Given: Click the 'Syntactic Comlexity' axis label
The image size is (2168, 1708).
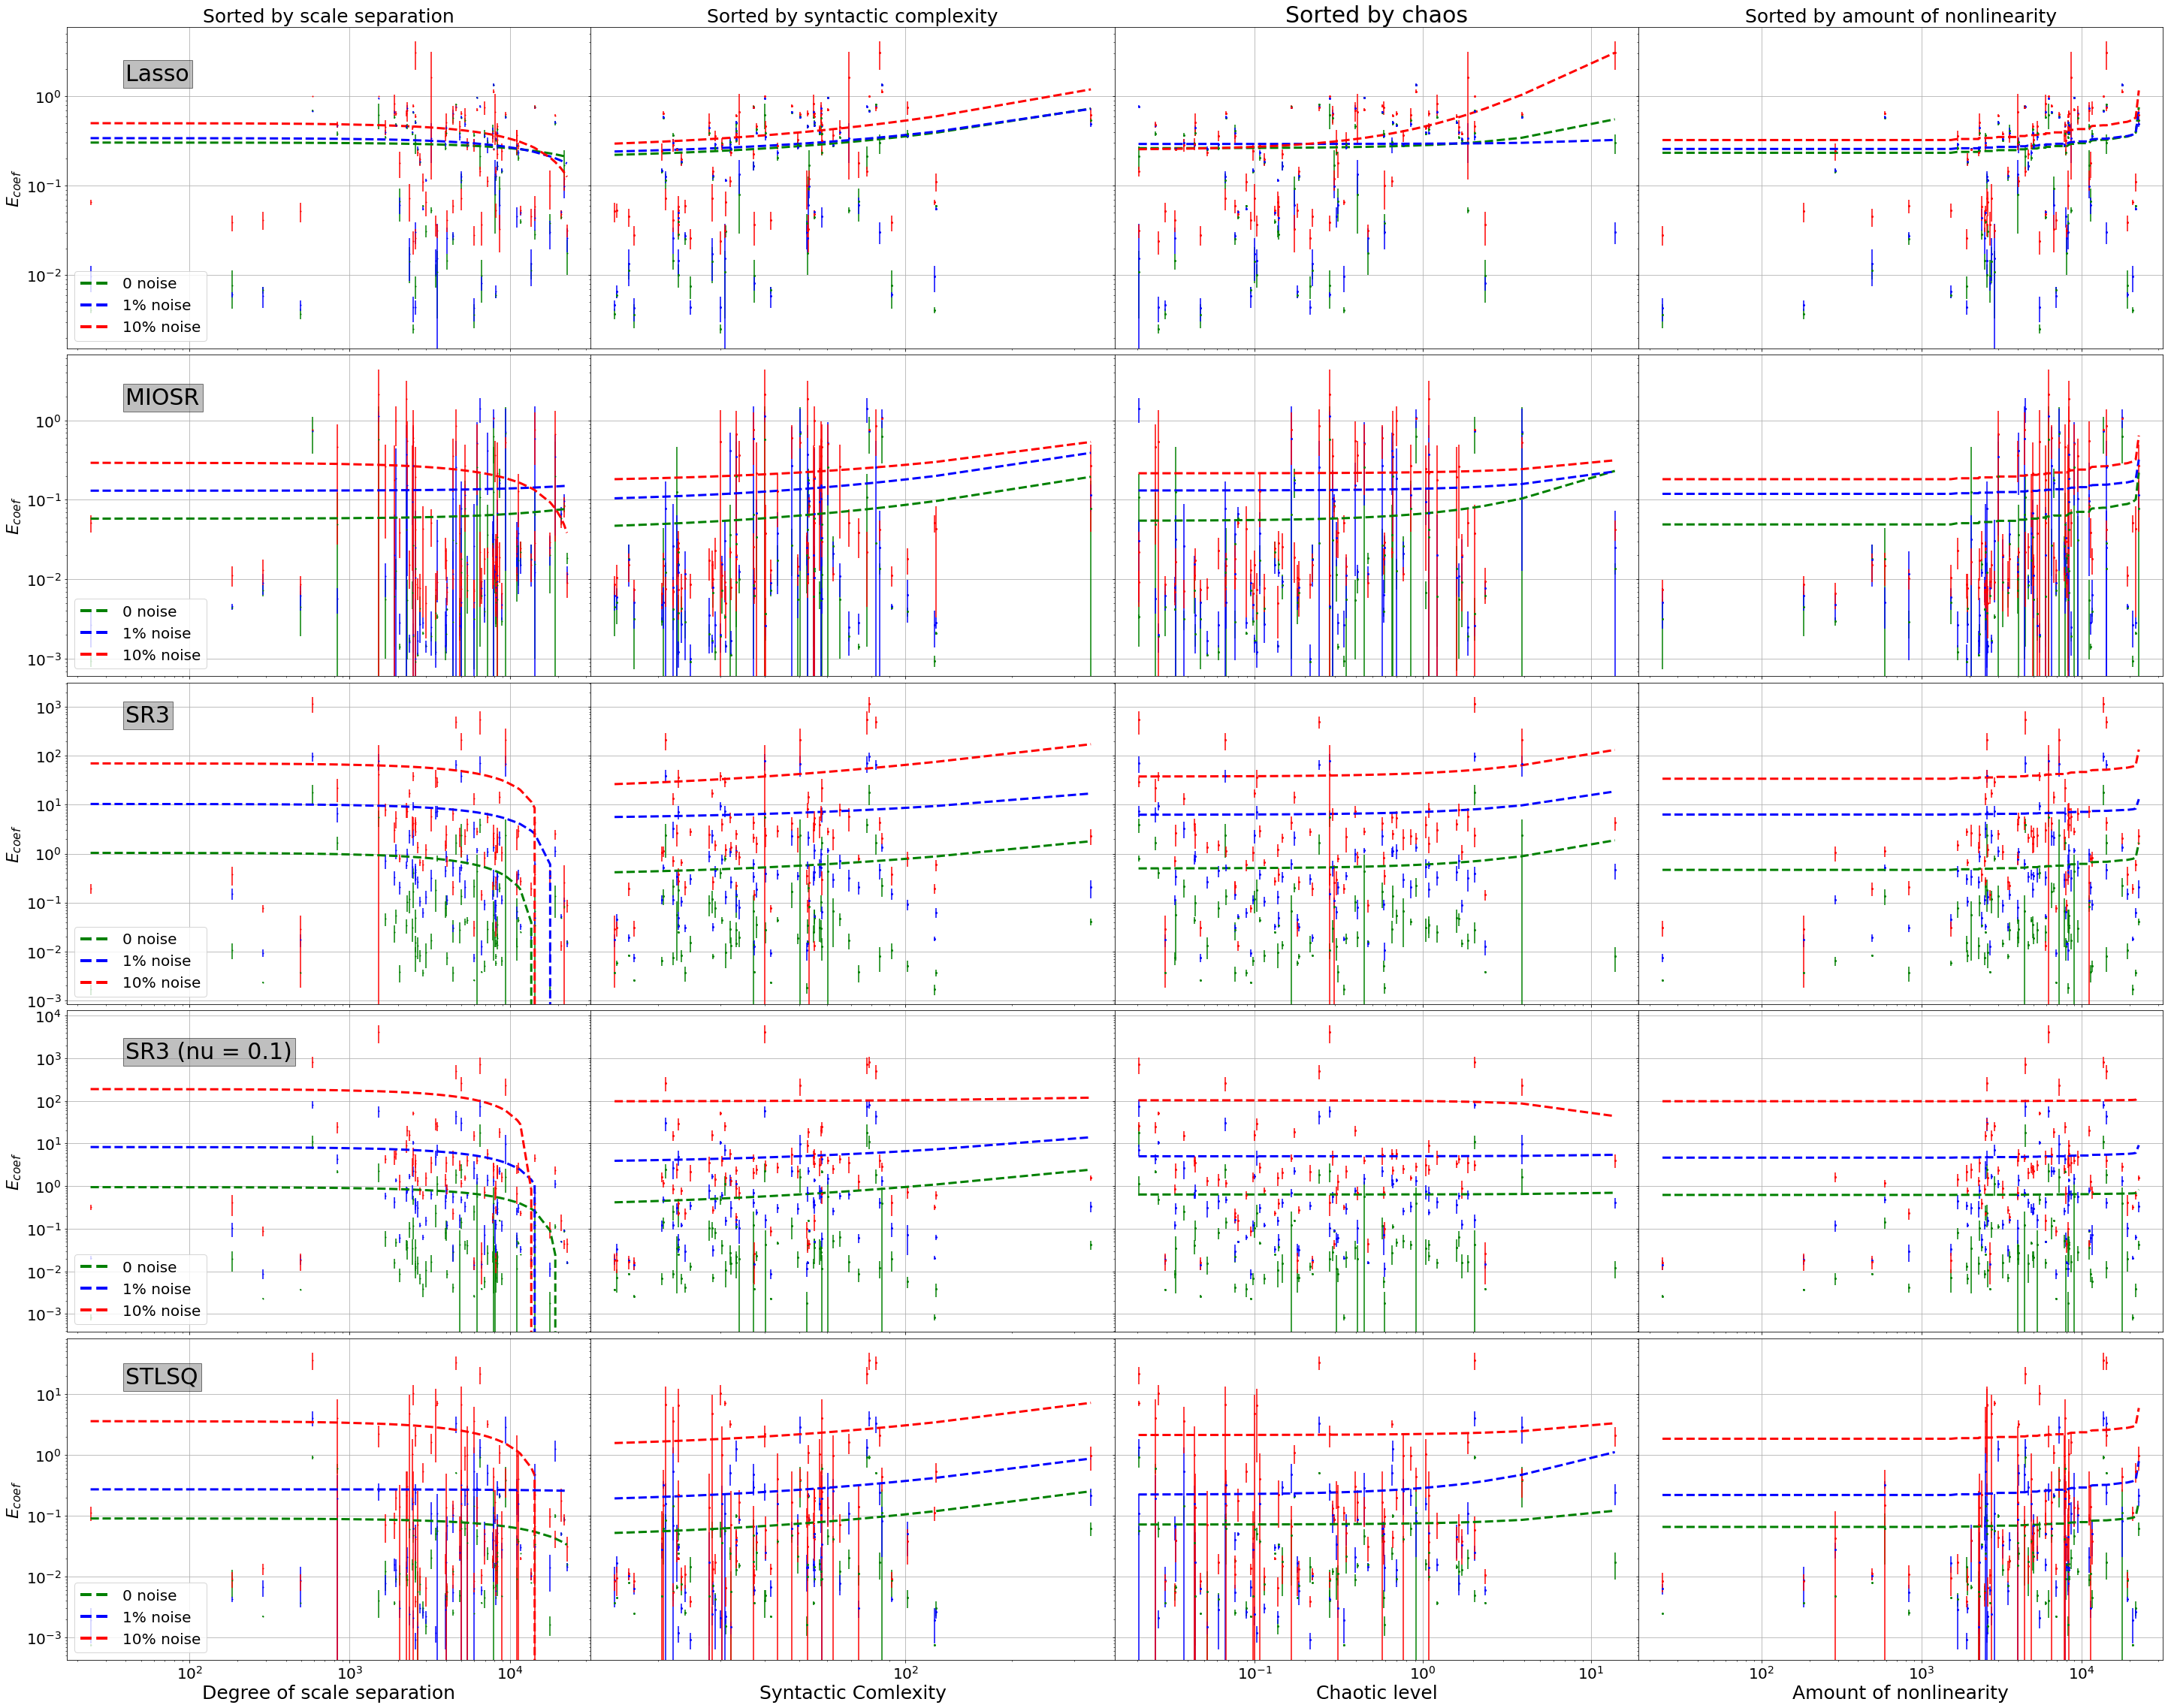Looking at the screenshot, I should pyautogui.click(x=852, y=1692).
